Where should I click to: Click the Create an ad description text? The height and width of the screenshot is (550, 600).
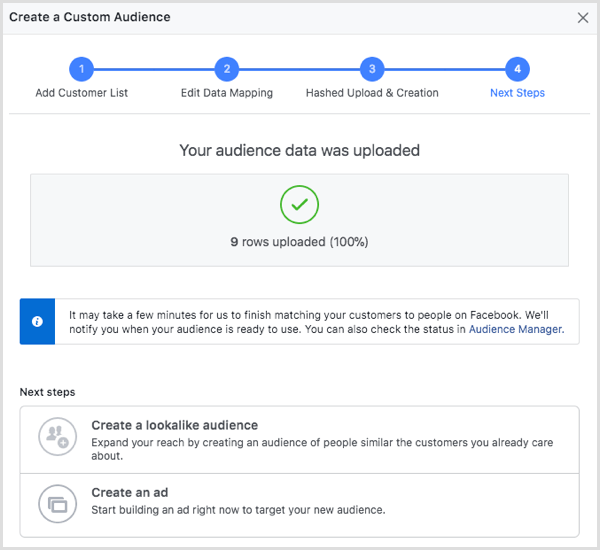238,510
